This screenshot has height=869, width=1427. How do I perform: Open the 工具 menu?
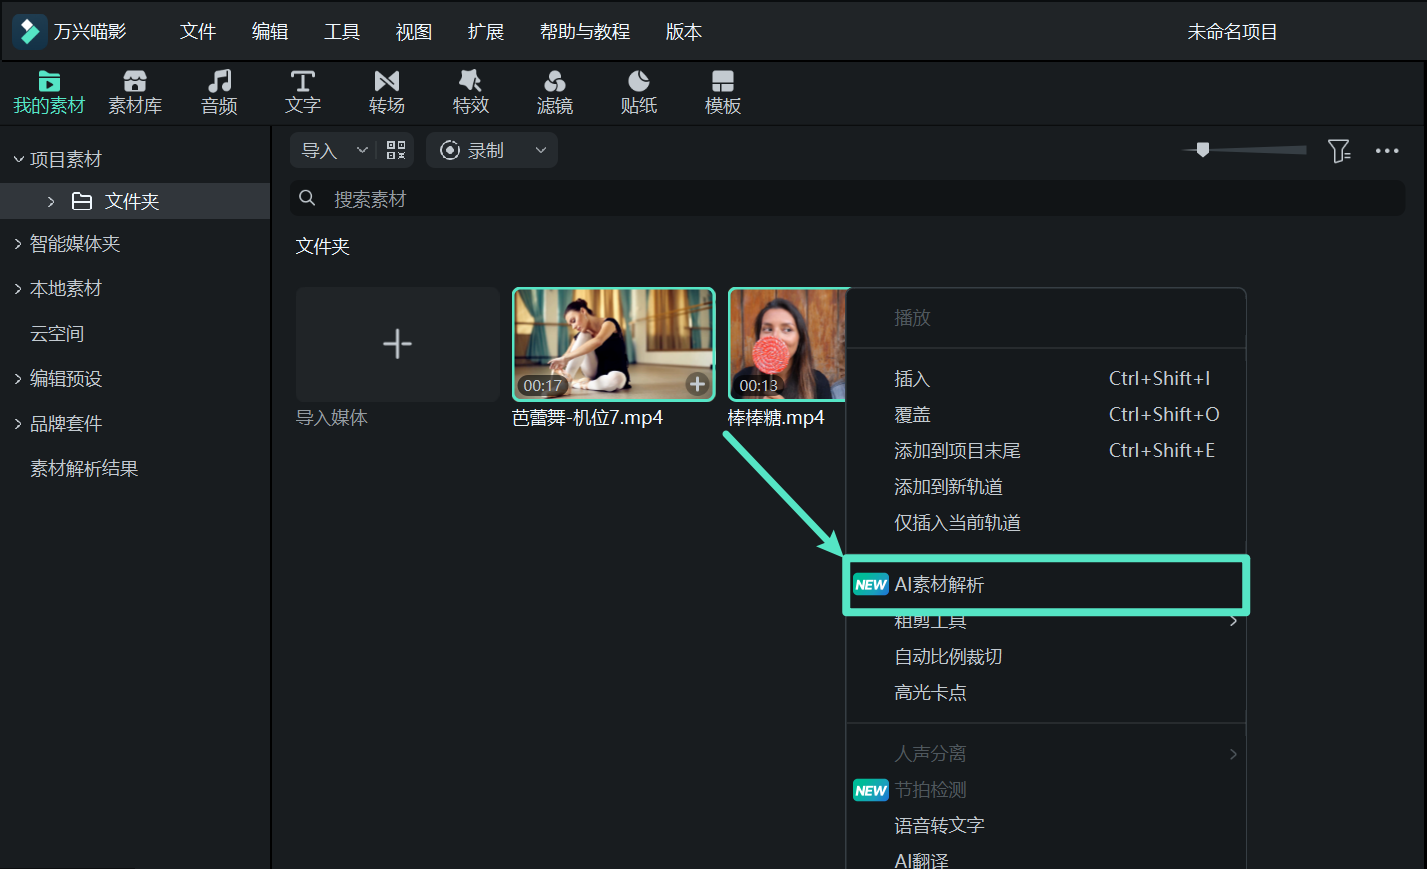pos(342,32)
